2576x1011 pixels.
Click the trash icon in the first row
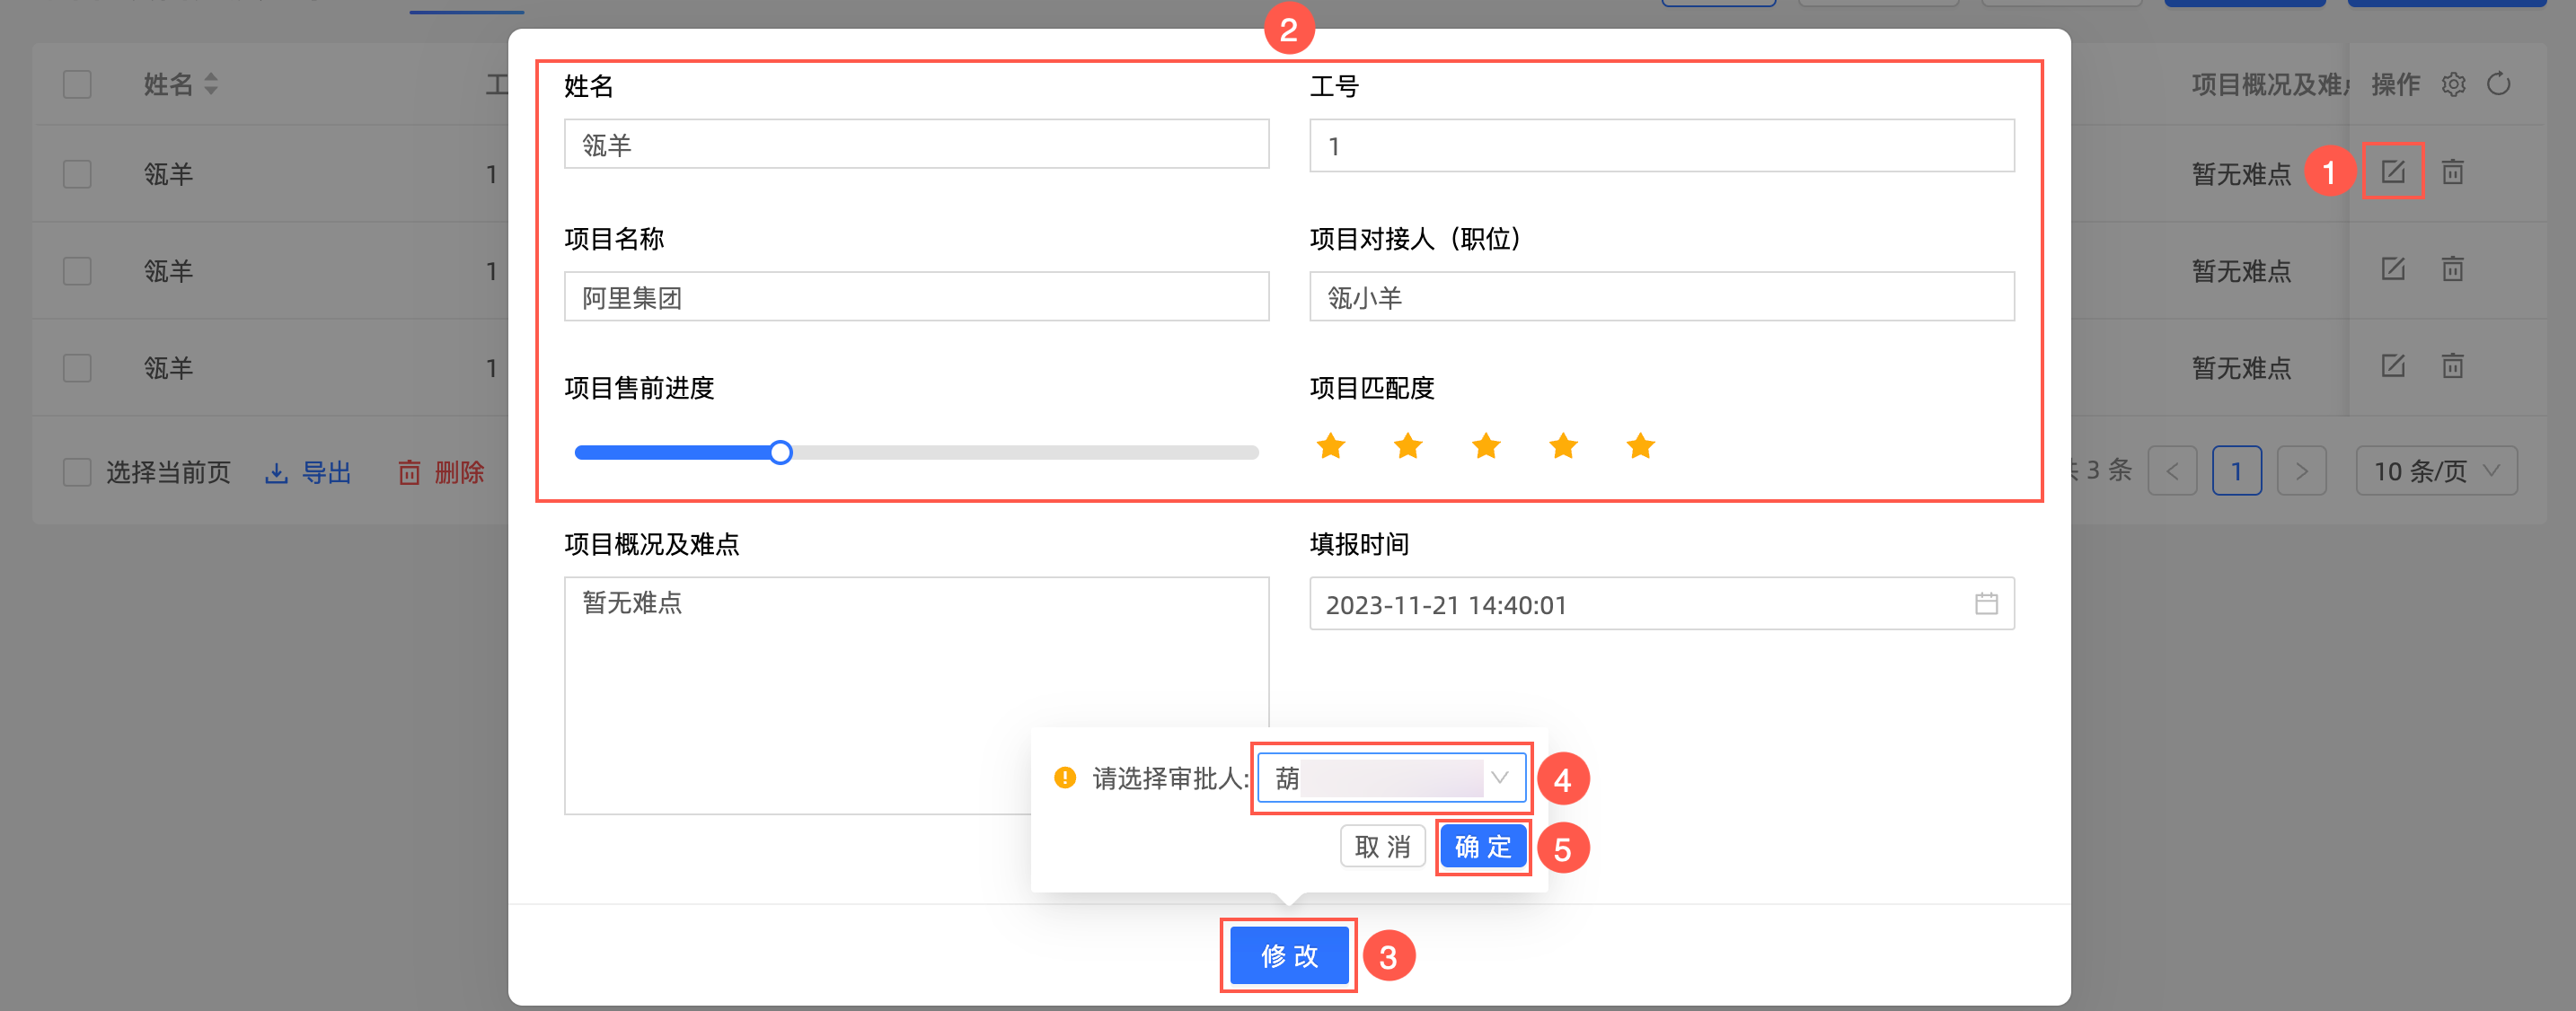(2452, 172)
